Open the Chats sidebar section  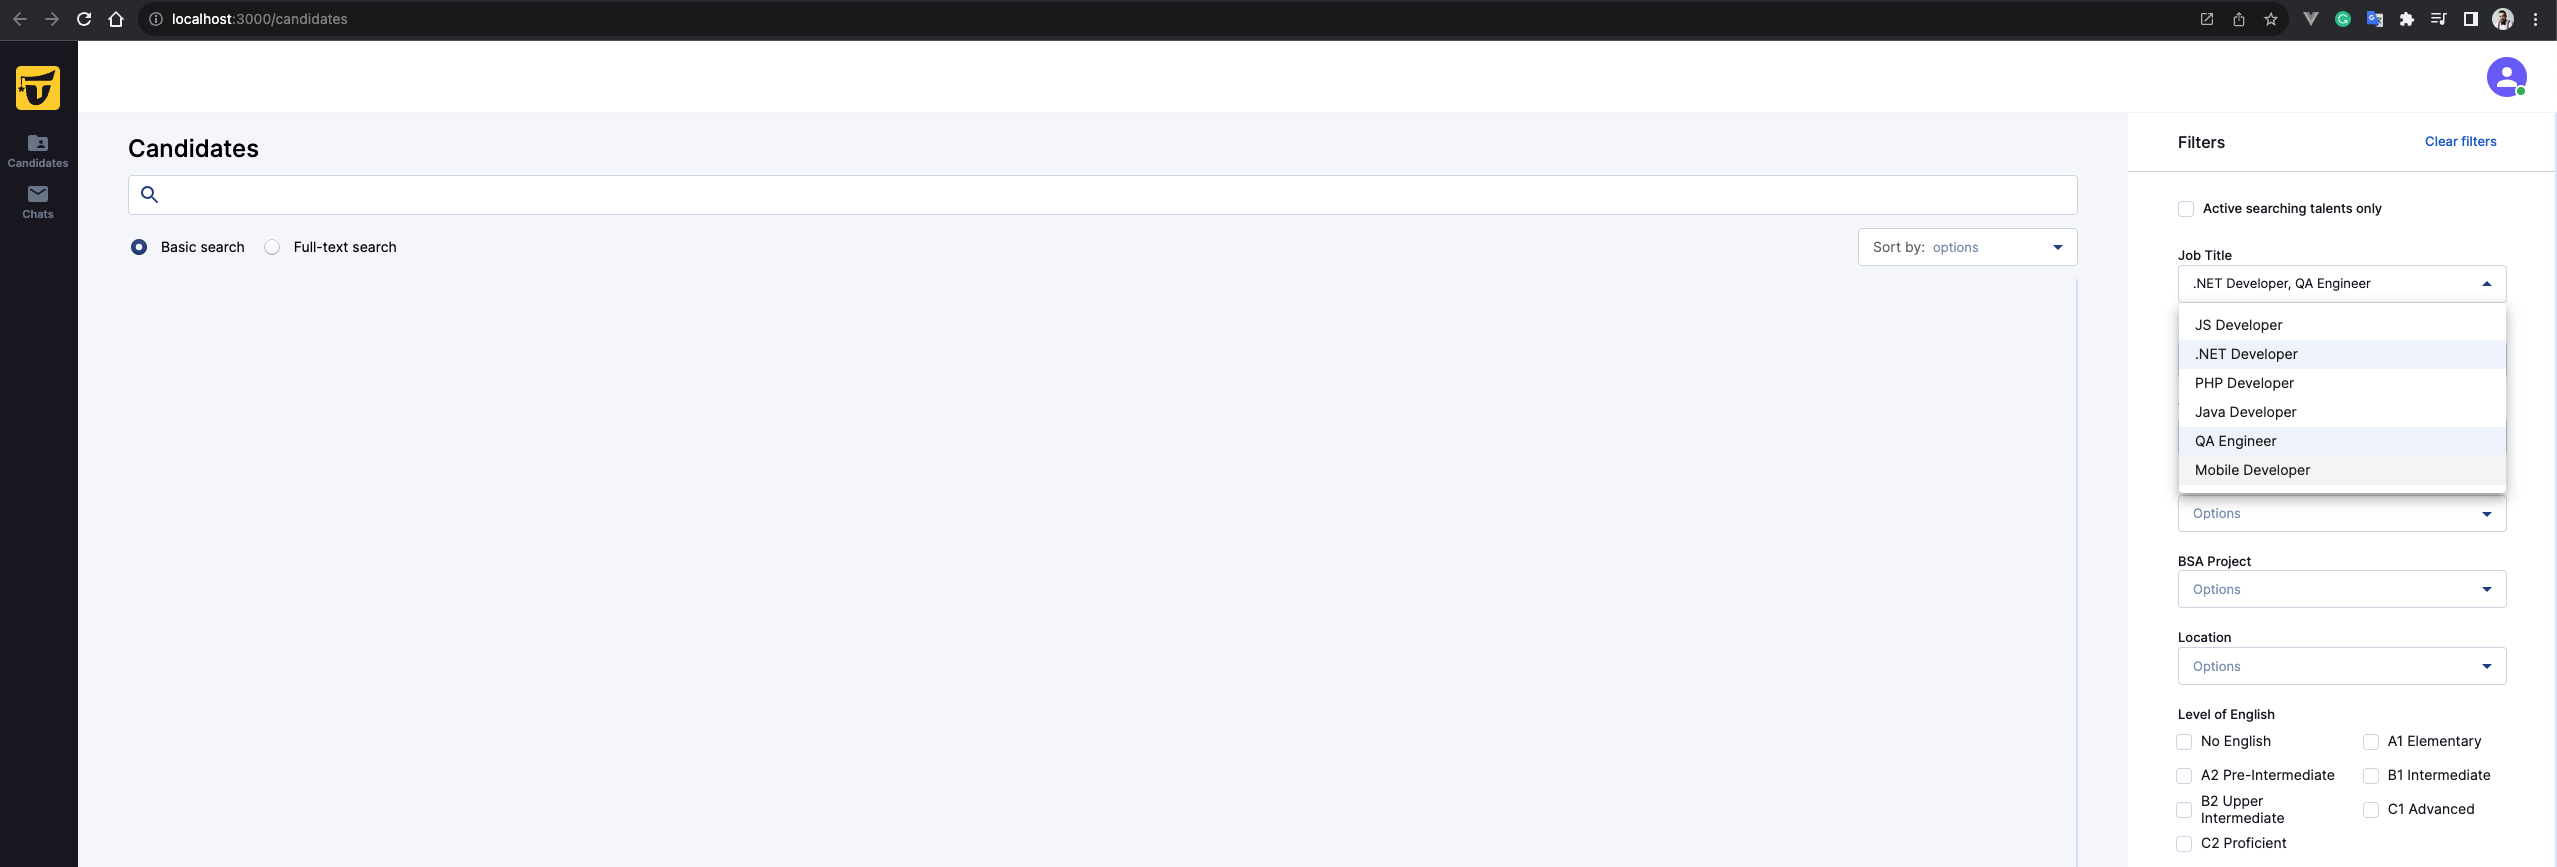[38, 201]
